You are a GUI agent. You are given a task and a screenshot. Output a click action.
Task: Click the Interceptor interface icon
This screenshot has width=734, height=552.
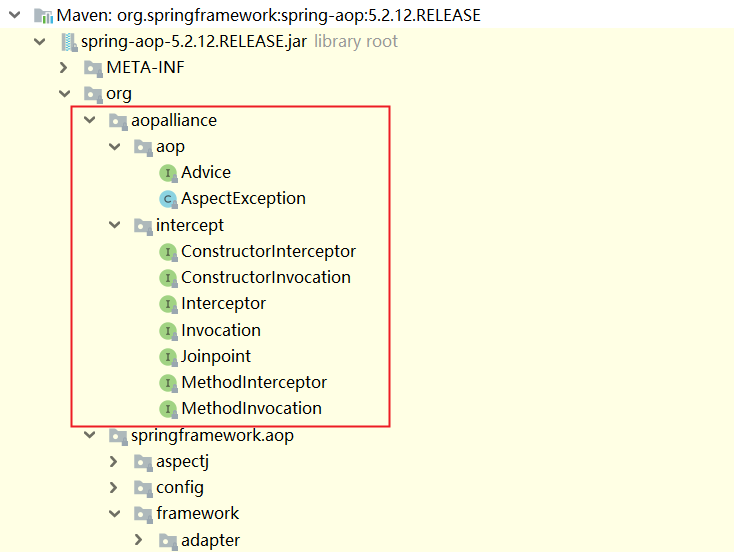click(168, 304)
